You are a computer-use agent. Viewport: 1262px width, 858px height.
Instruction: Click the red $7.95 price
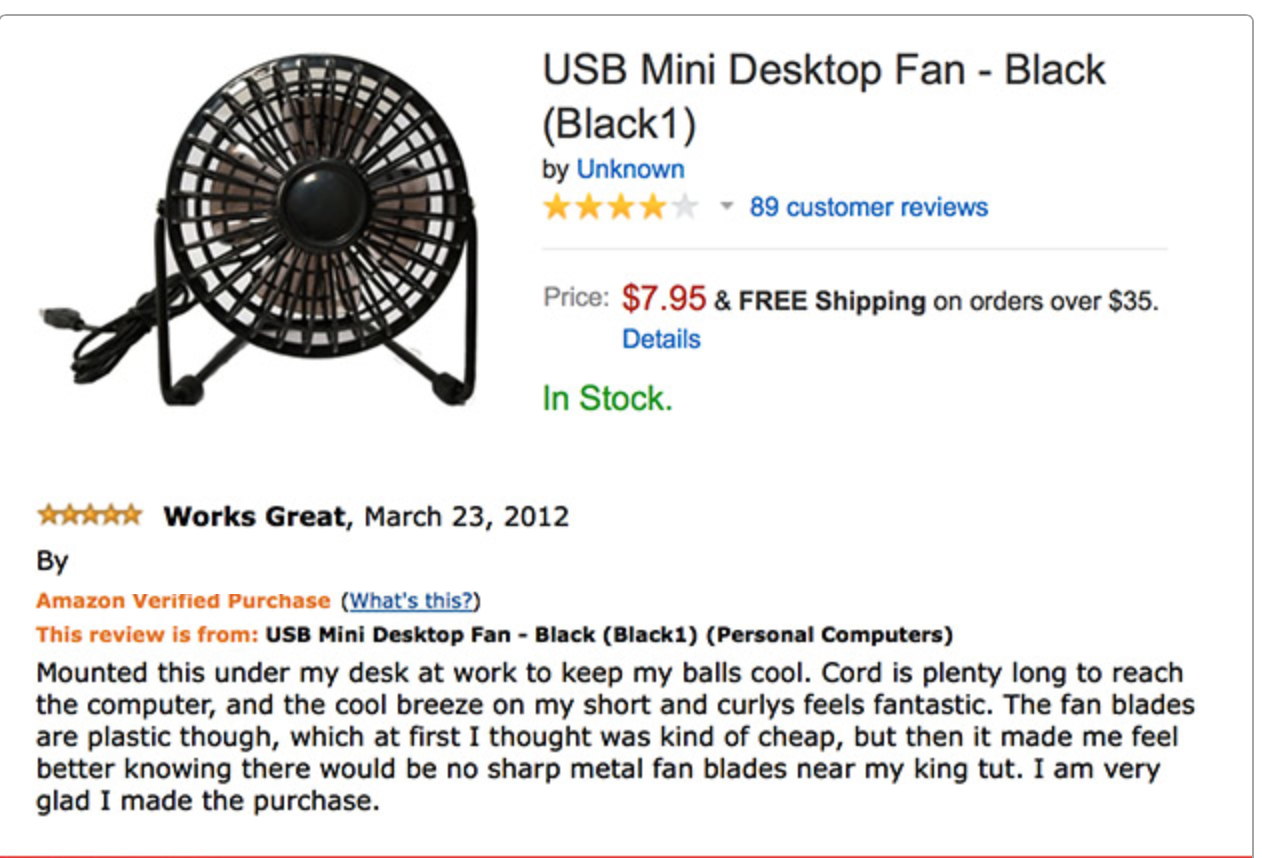664,298
